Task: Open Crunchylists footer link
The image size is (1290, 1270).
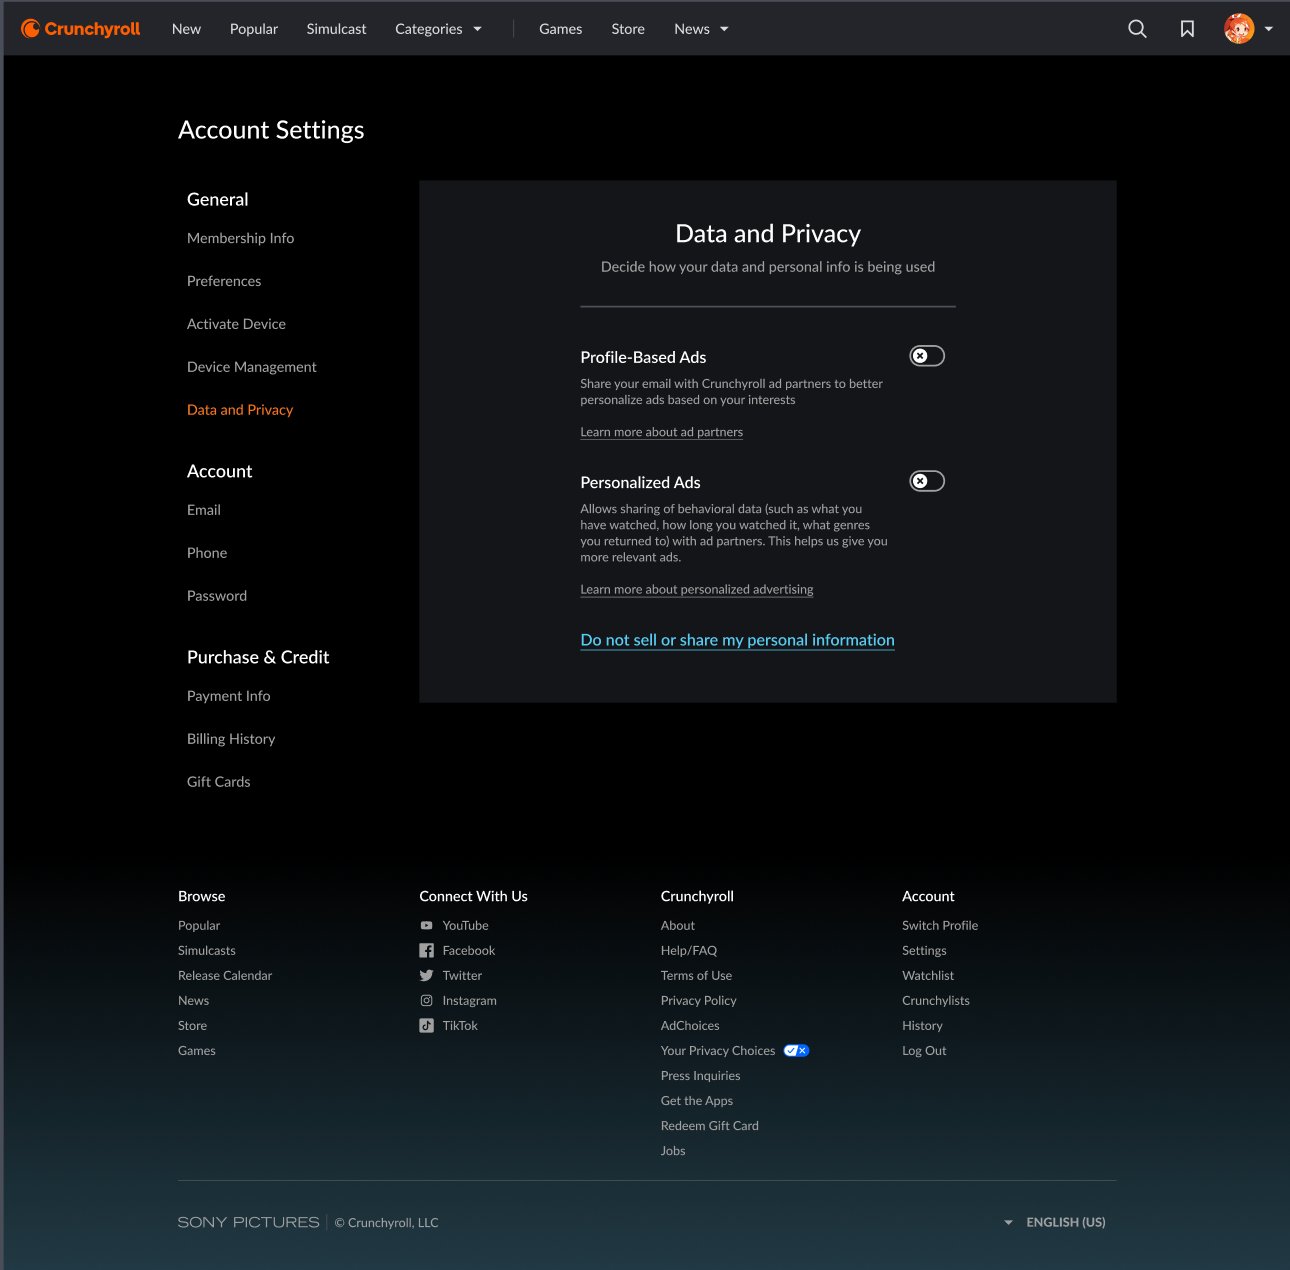Action: [936, 1001]
